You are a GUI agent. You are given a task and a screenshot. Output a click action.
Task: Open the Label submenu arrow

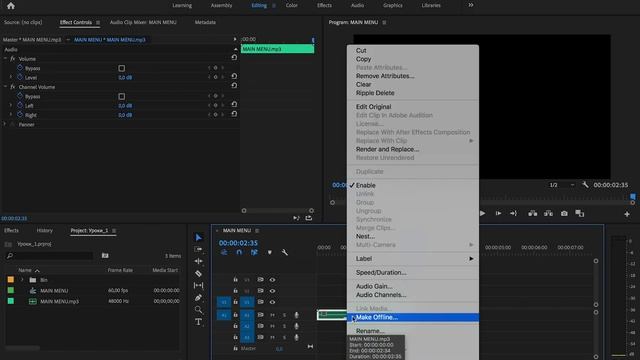click(471, 259)
